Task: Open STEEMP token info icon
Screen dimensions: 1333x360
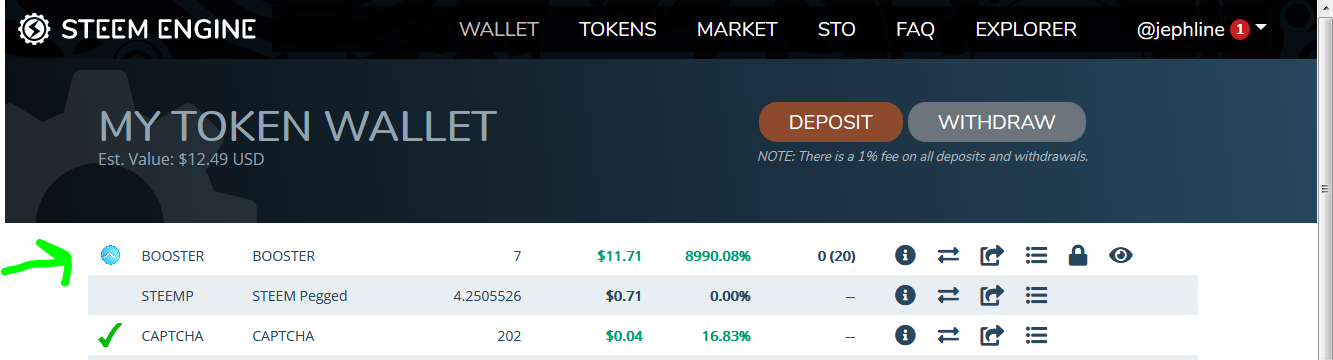Action: tap(905, 295)
